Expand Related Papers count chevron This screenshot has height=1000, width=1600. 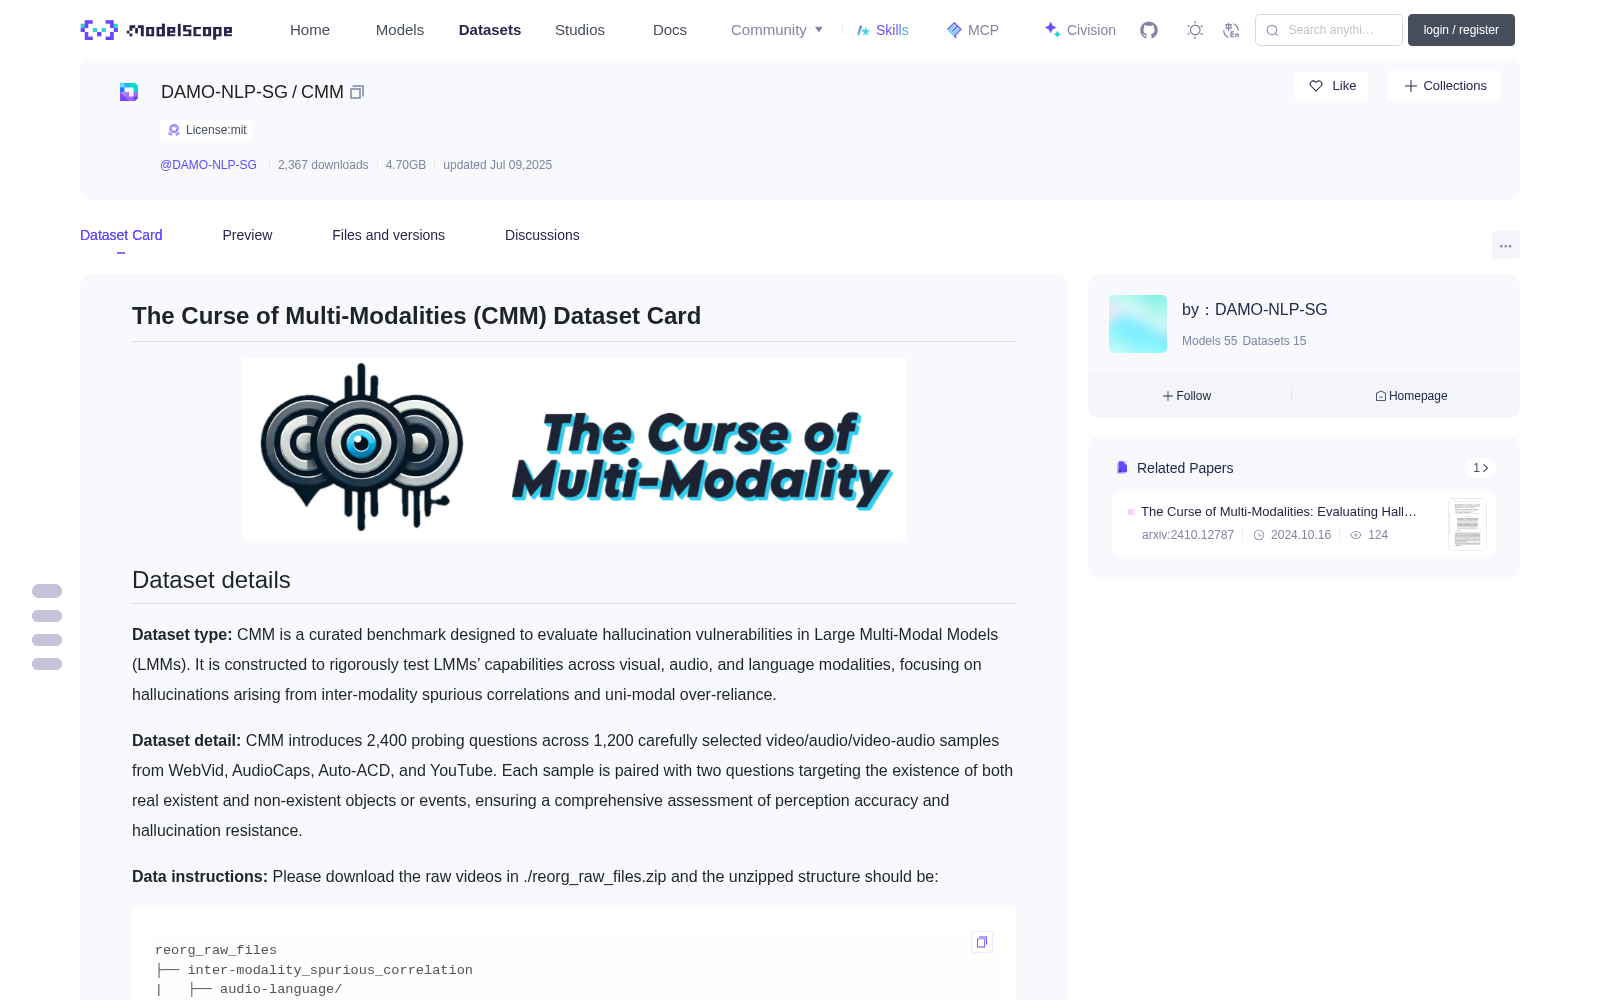click(1481, 468)
